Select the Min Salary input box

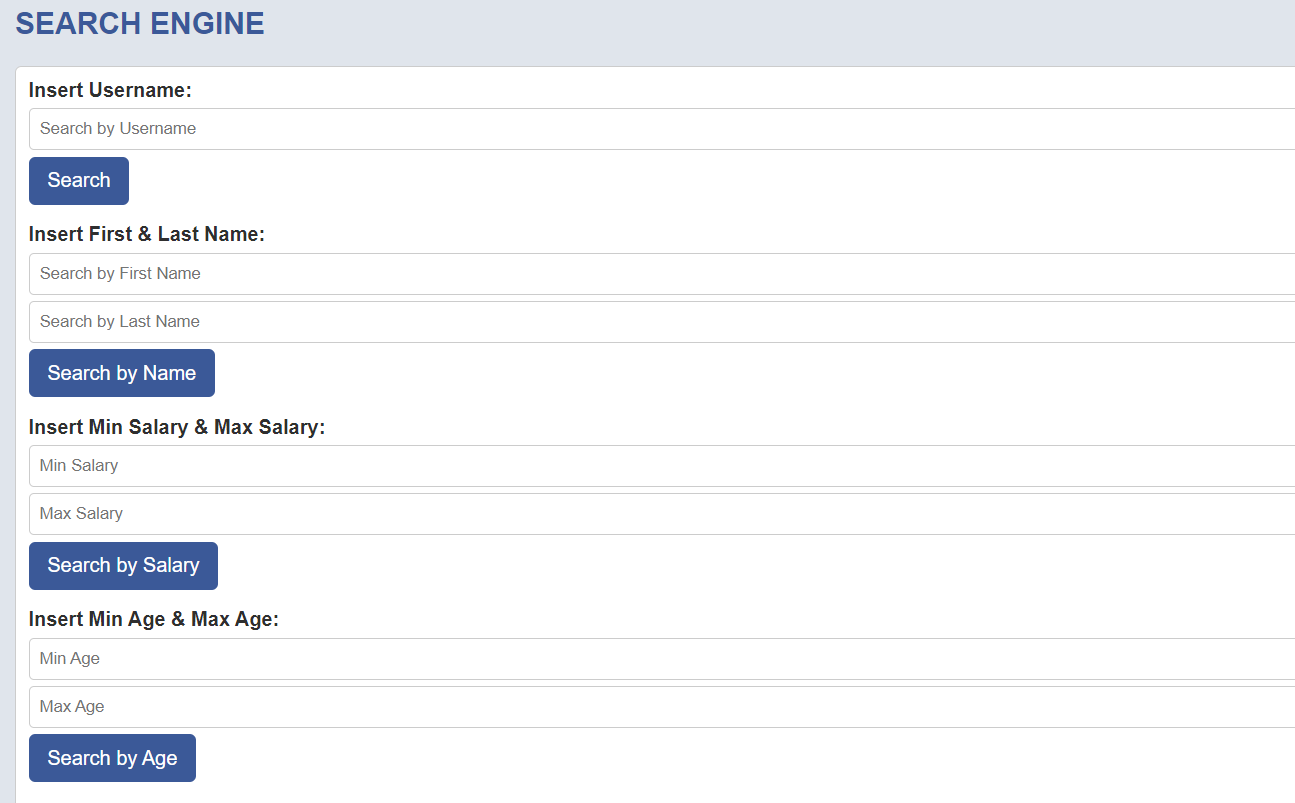[x=662, y=466]
